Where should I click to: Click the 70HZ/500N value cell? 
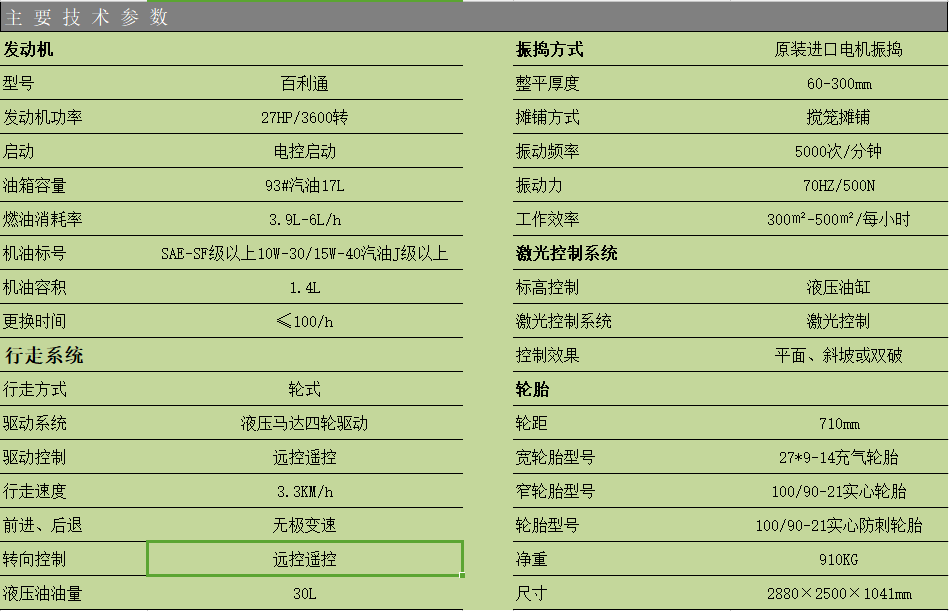[839, 185]
